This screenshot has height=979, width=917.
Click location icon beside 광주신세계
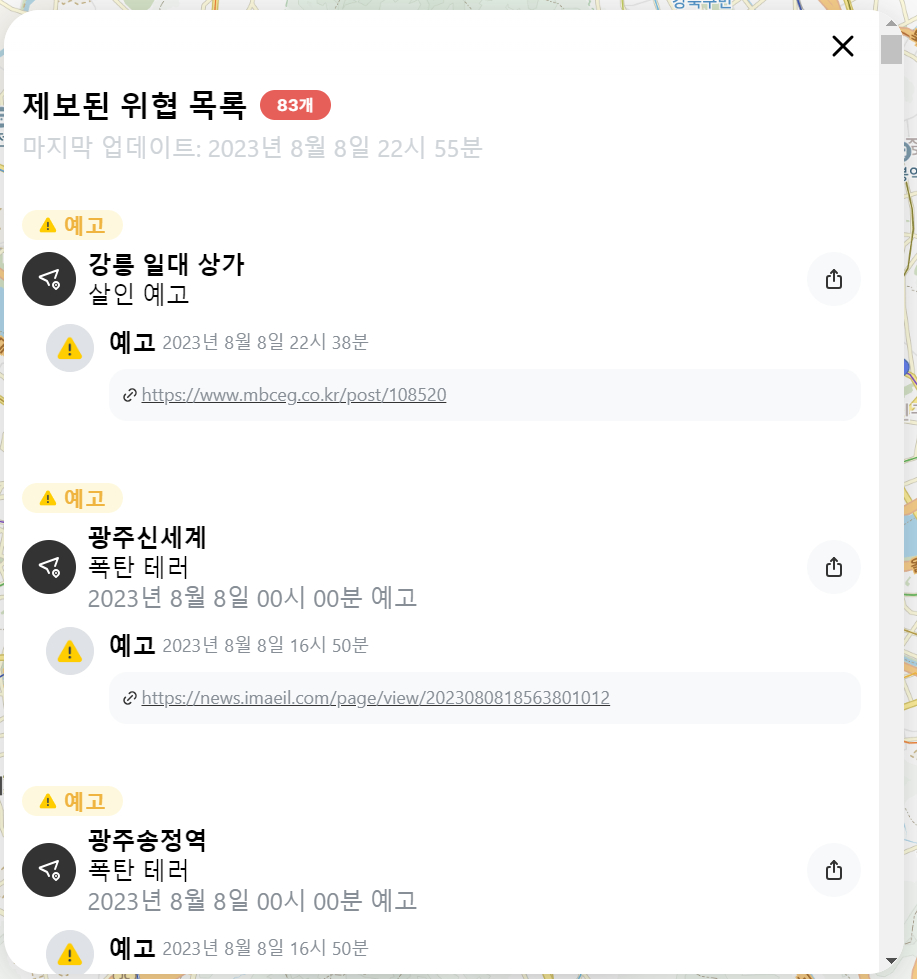pos(49,567)
